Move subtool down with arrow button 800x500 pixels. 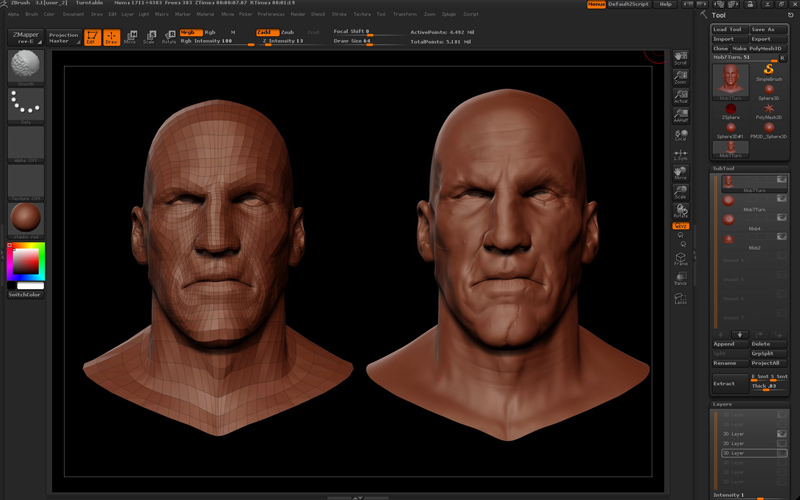click(739, 335)
